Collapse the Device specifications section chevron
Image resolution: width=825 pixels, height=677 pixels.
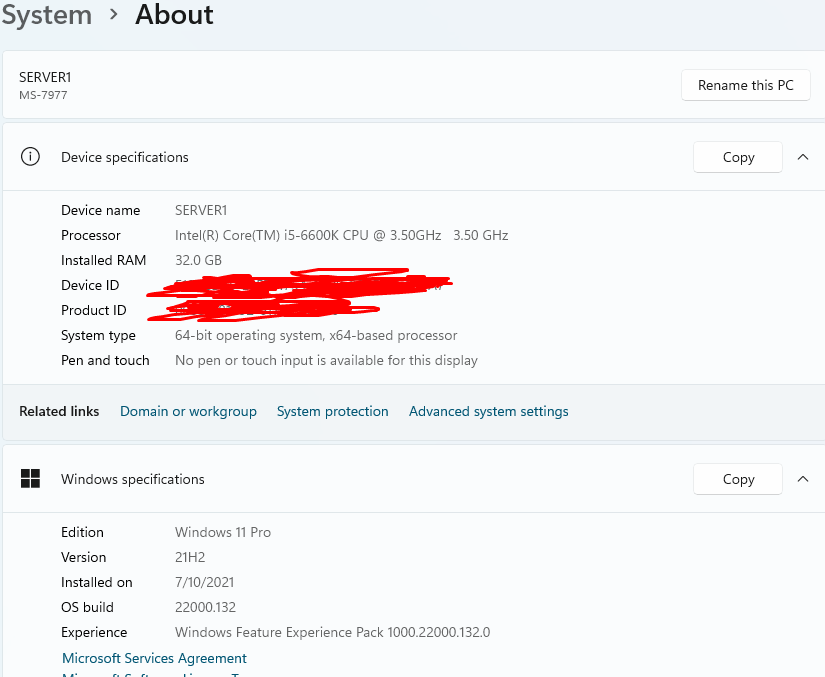(803, 157)
